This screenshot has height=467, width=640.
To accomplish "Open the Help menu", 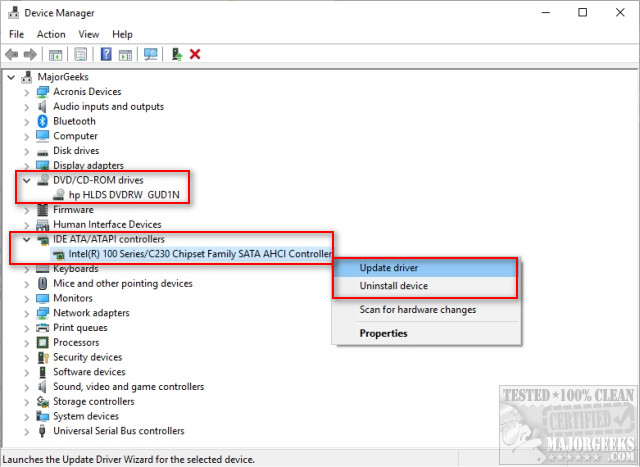I will [x=122, y=34].
